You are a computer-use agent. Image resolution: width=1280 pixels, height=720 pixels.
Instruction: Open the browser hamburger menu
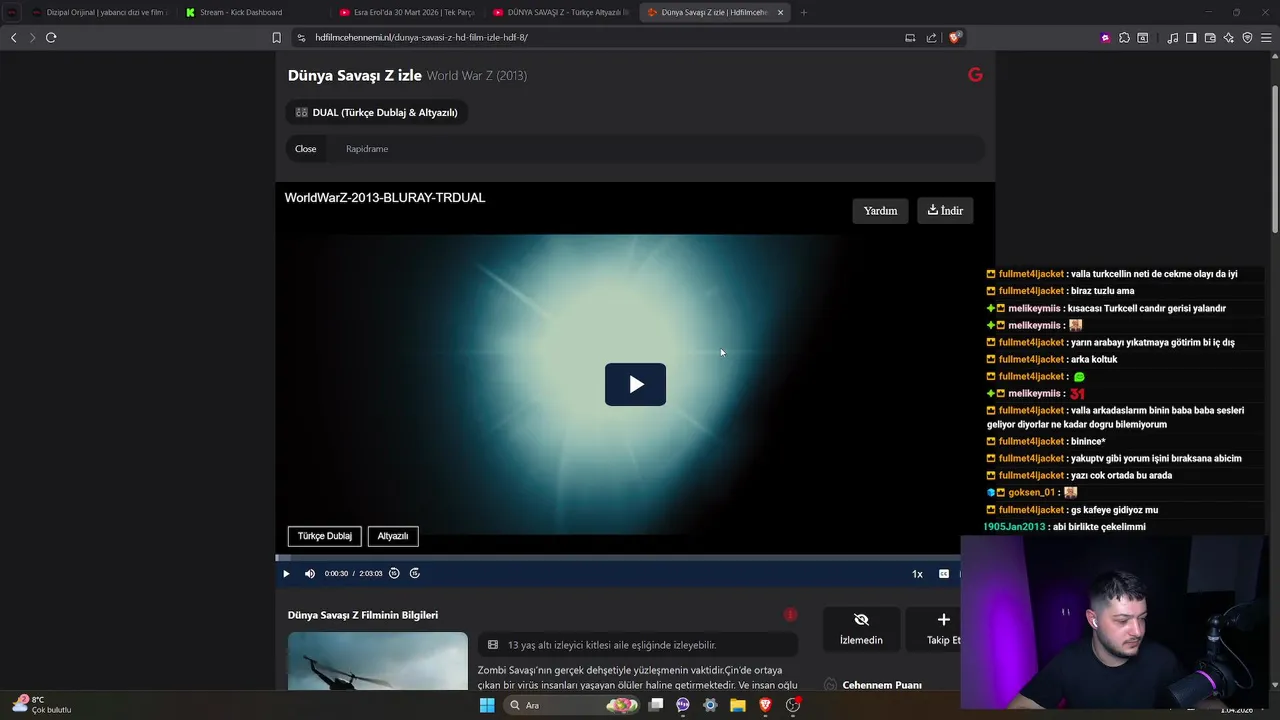coord(1266,38)
